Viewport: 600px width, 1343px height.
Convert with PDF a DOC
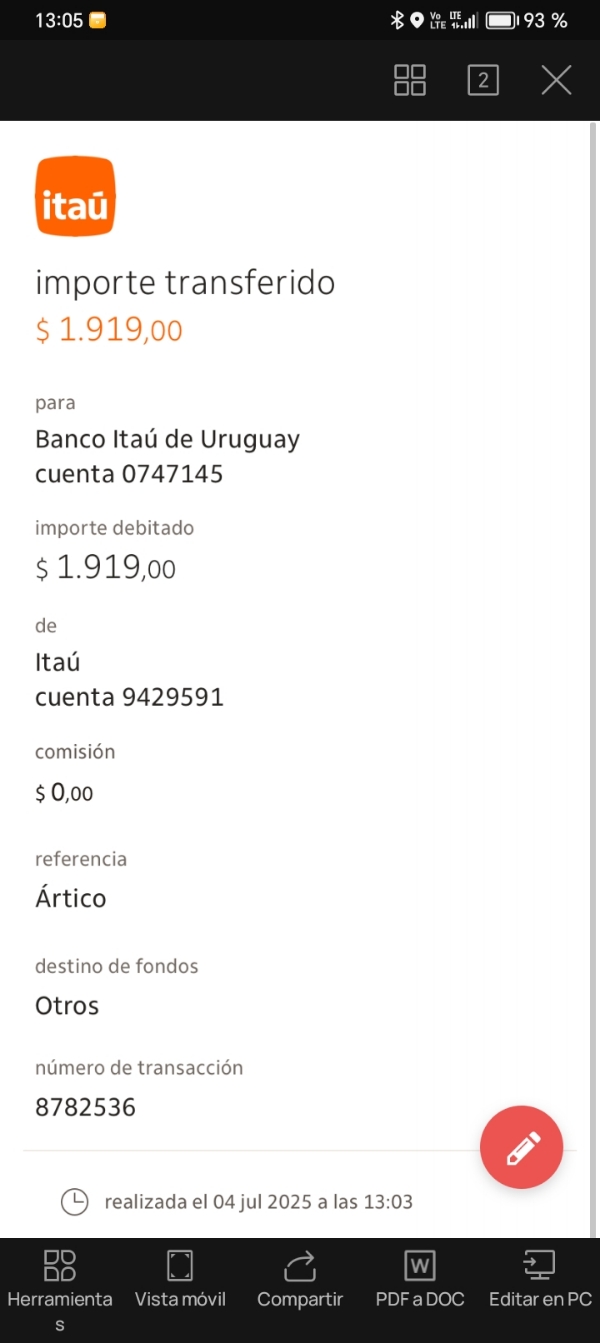tap(420, 1280)
